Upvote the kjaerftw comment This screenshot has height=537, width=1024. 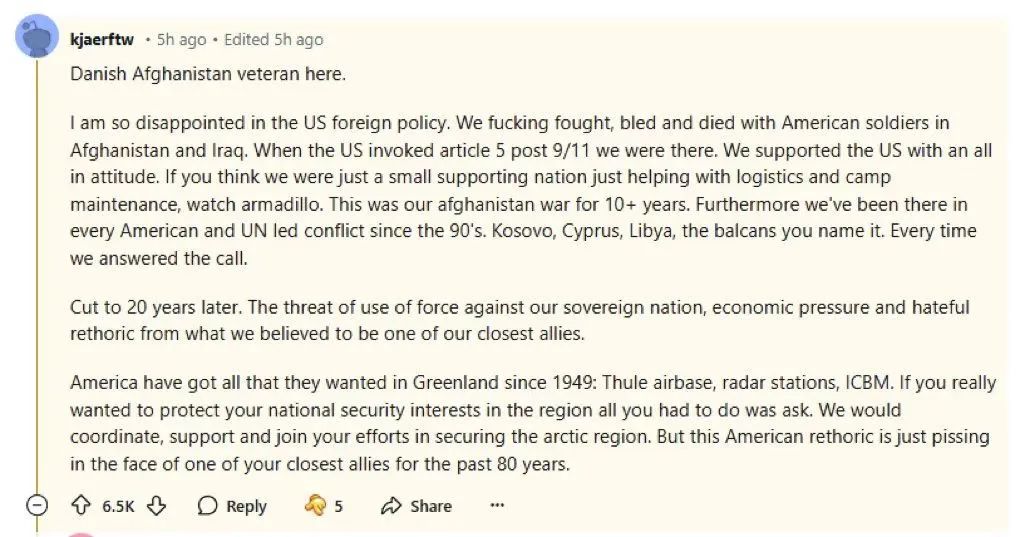[82, 506]
